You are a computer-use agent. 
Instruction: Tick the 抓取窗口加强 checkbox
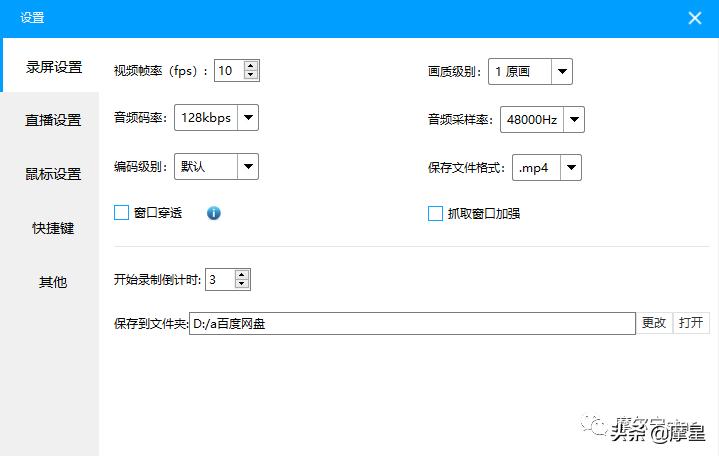[435, 213]
